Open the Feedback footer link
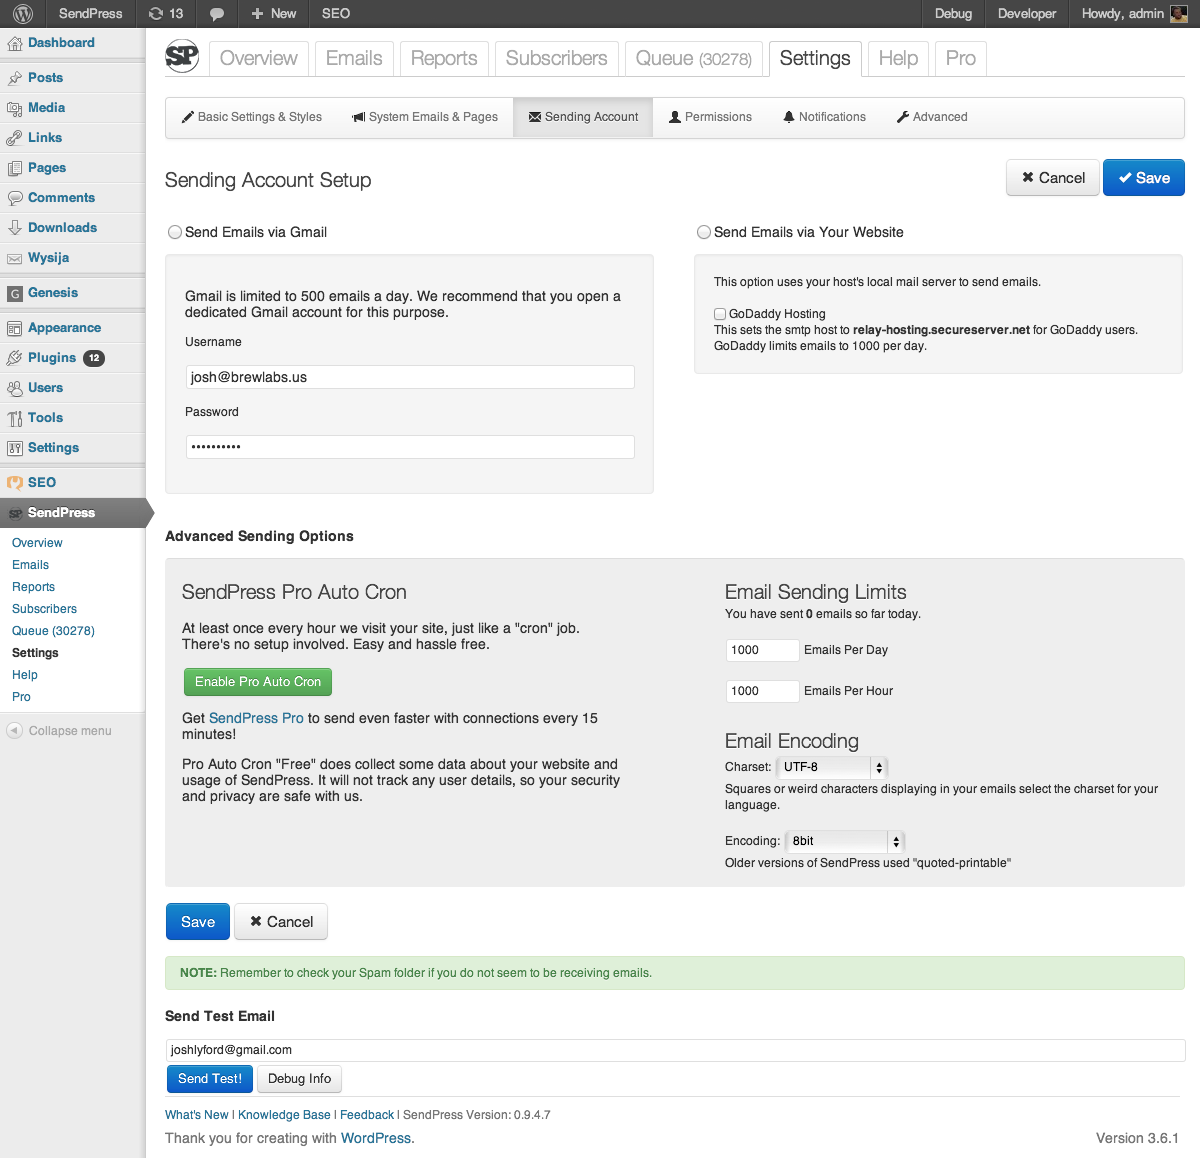 [x=367, y=1115]
